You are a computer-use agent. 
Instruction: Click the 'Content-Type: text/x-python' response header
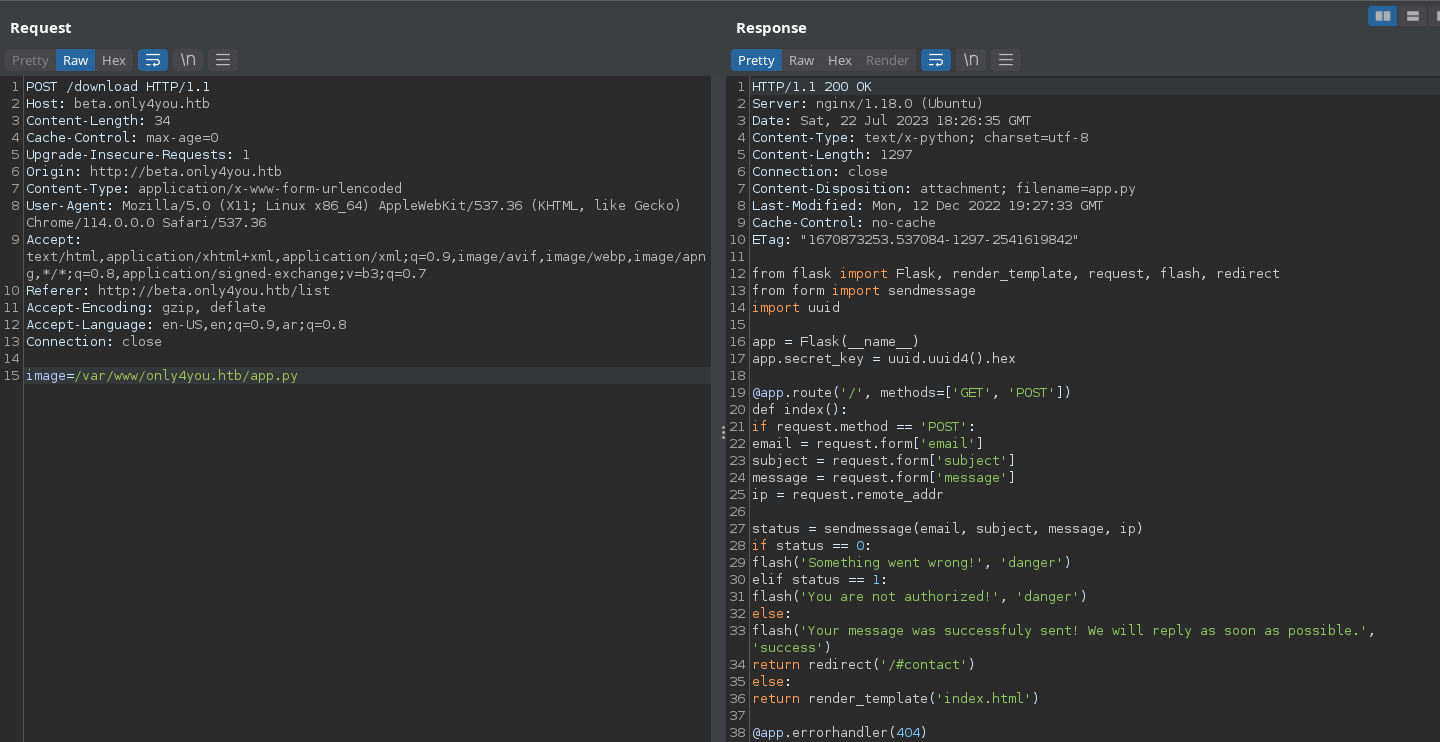coord(920,138)
